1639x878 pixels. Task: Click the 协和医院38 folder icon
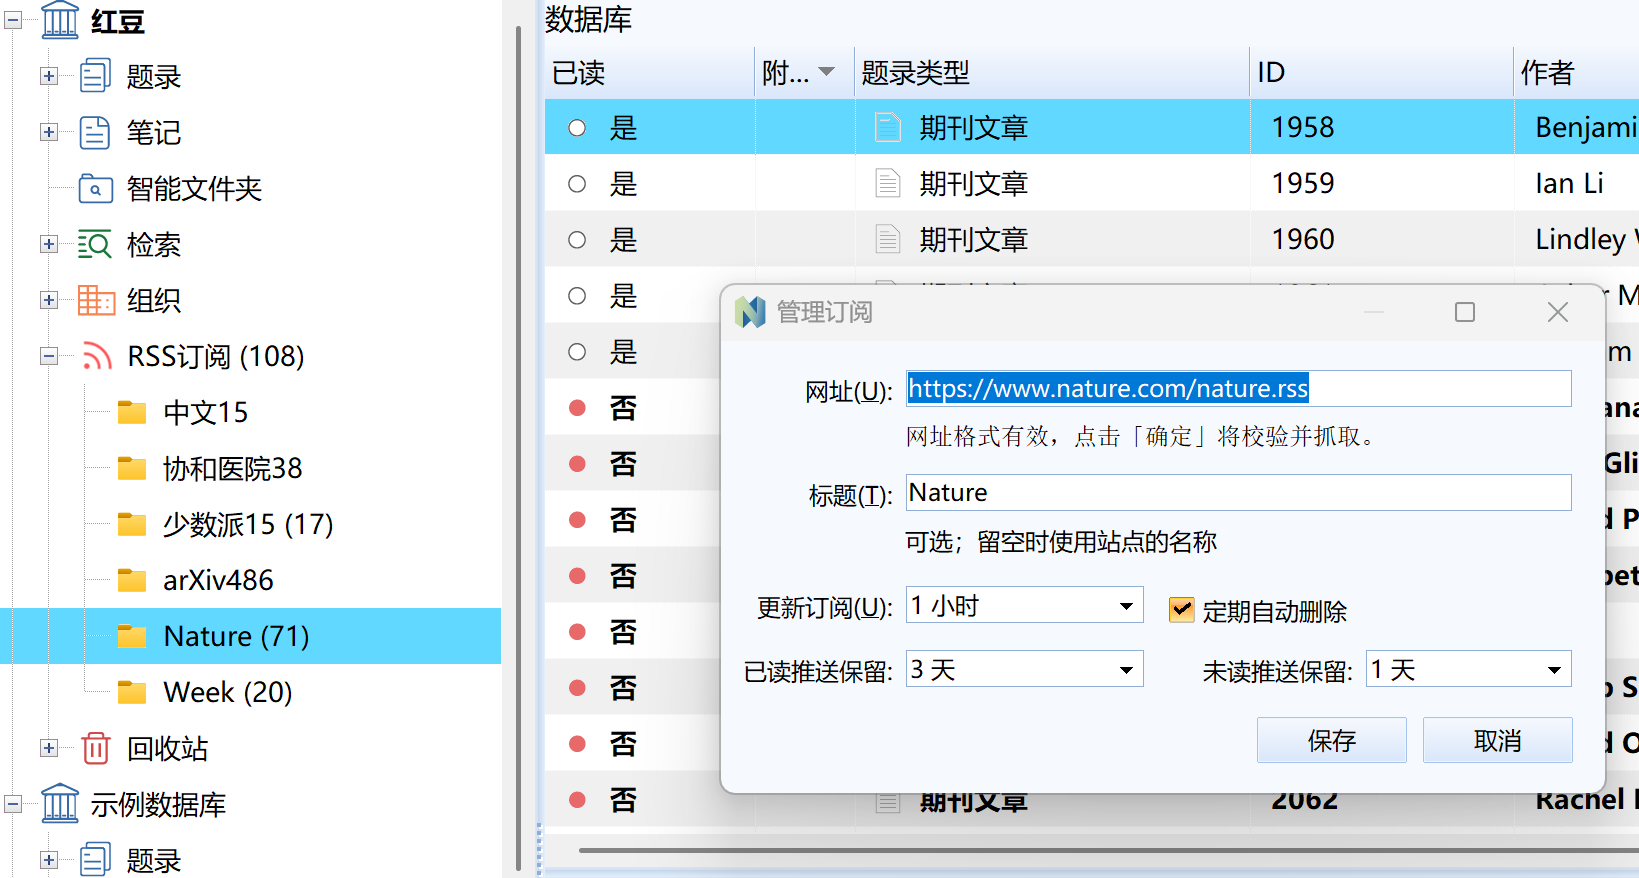pos(132,468)
